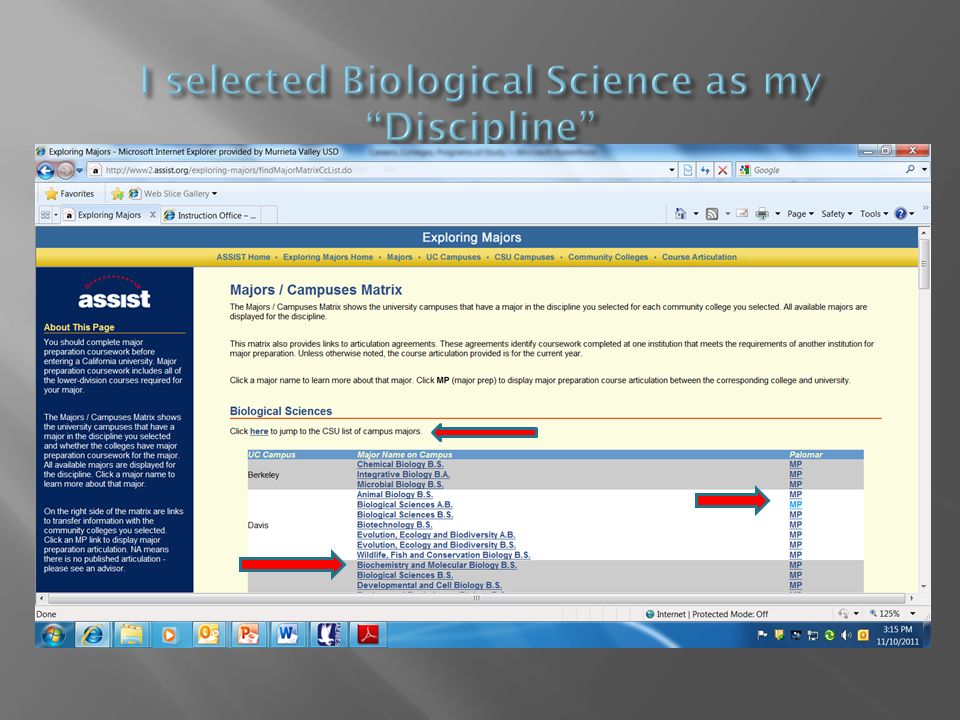Open Adobe Reader taskbar icon
This screenshot has height=720, width=960.
[368, 635]
